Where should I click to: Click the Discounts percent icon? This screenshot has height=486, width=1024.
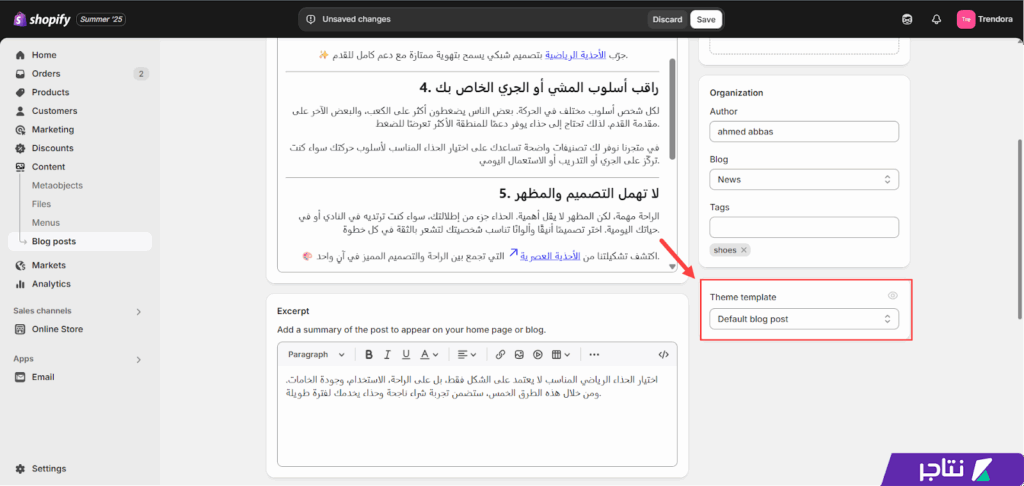click(20, 148)
